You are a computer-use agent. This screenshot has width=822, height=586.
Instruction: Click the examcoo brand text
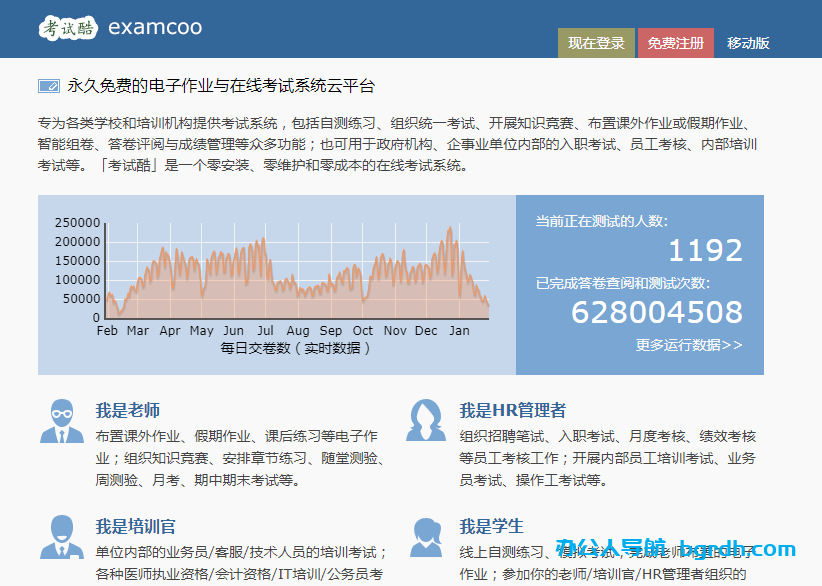click(155, 27)
